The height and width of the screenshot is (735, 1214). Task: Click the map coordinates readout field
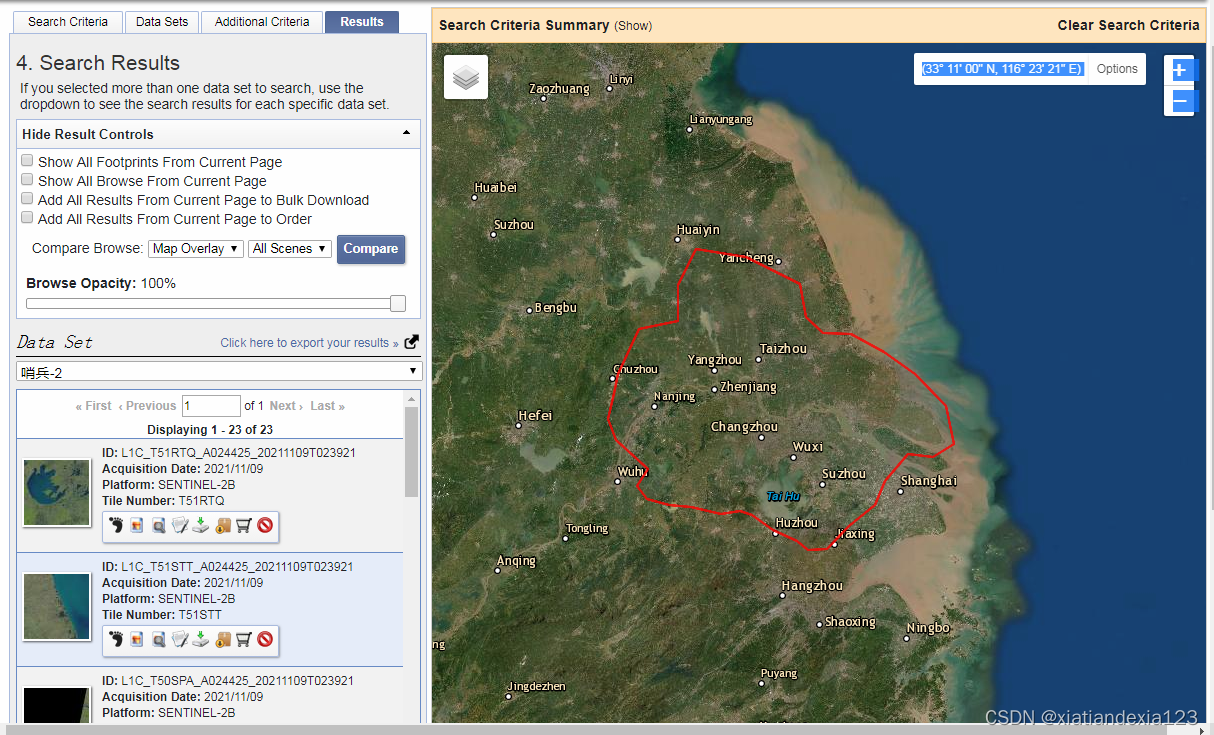click(1003, 69)
